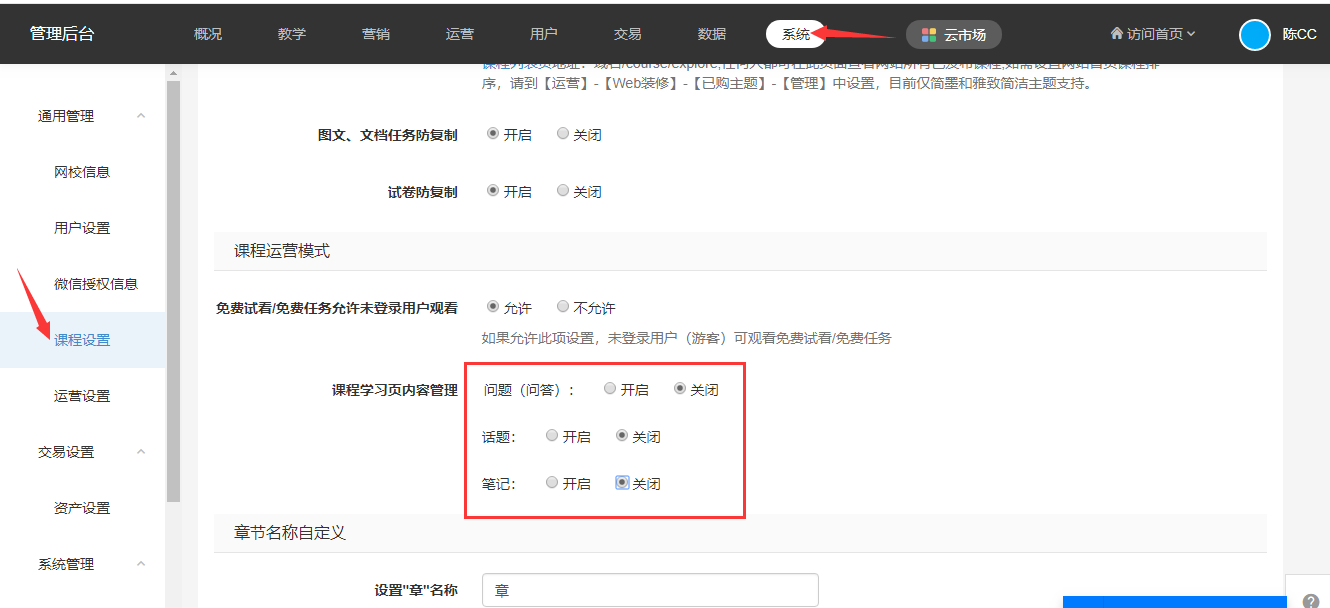The width and height of the screenshot is (1330, 608).
Task: Select 开启 for 笔记 option
Action: [x=552, y=483]
